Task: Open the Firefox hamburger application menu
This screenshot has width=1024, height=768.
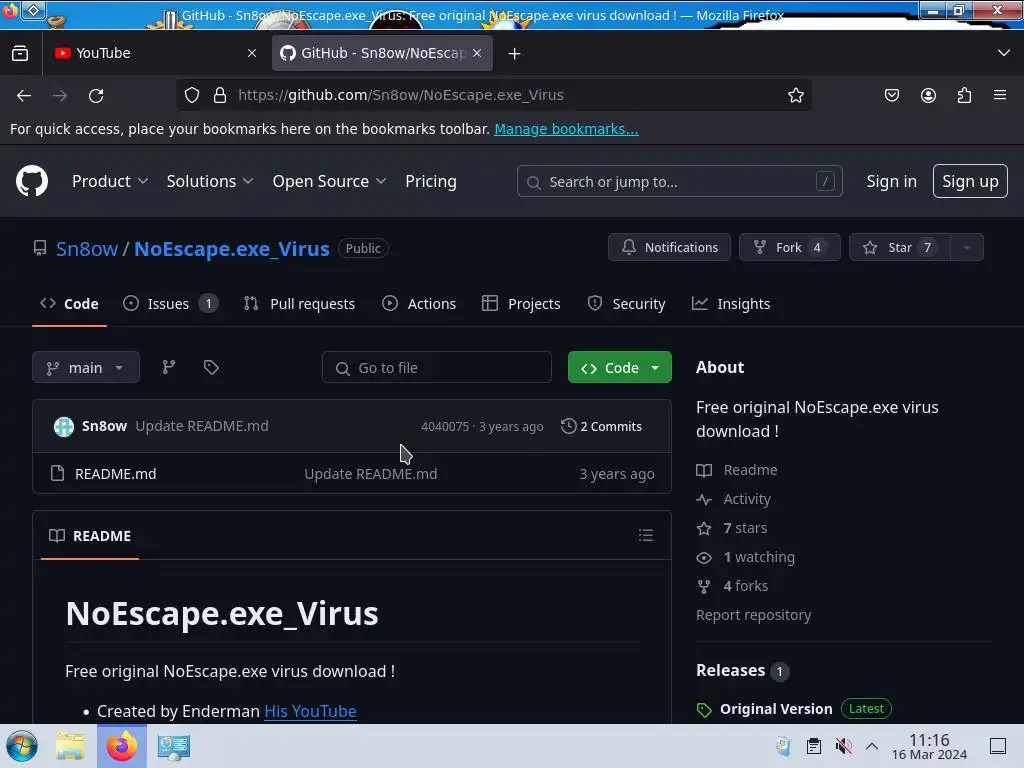Action: [x=1000, y=95]
